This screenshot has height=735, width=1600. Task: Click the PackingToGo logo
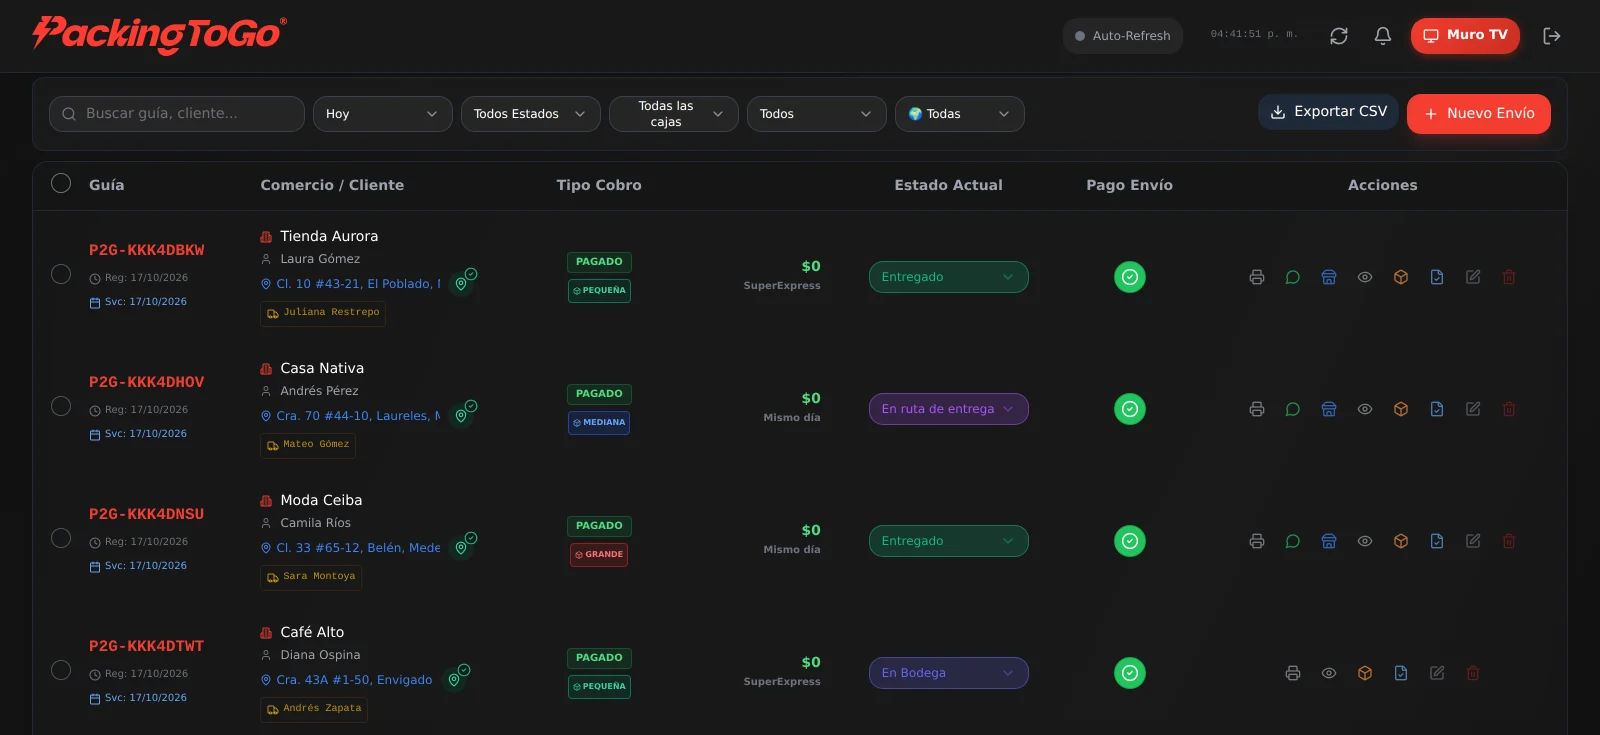(159, 35)
